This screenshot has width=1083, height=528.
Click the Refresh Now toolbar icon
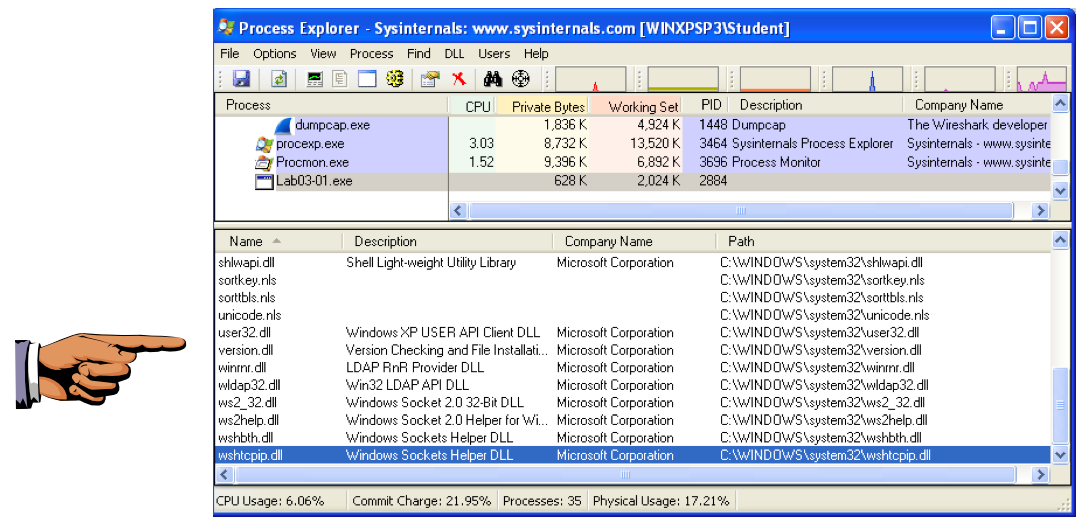tap(278, 79)
